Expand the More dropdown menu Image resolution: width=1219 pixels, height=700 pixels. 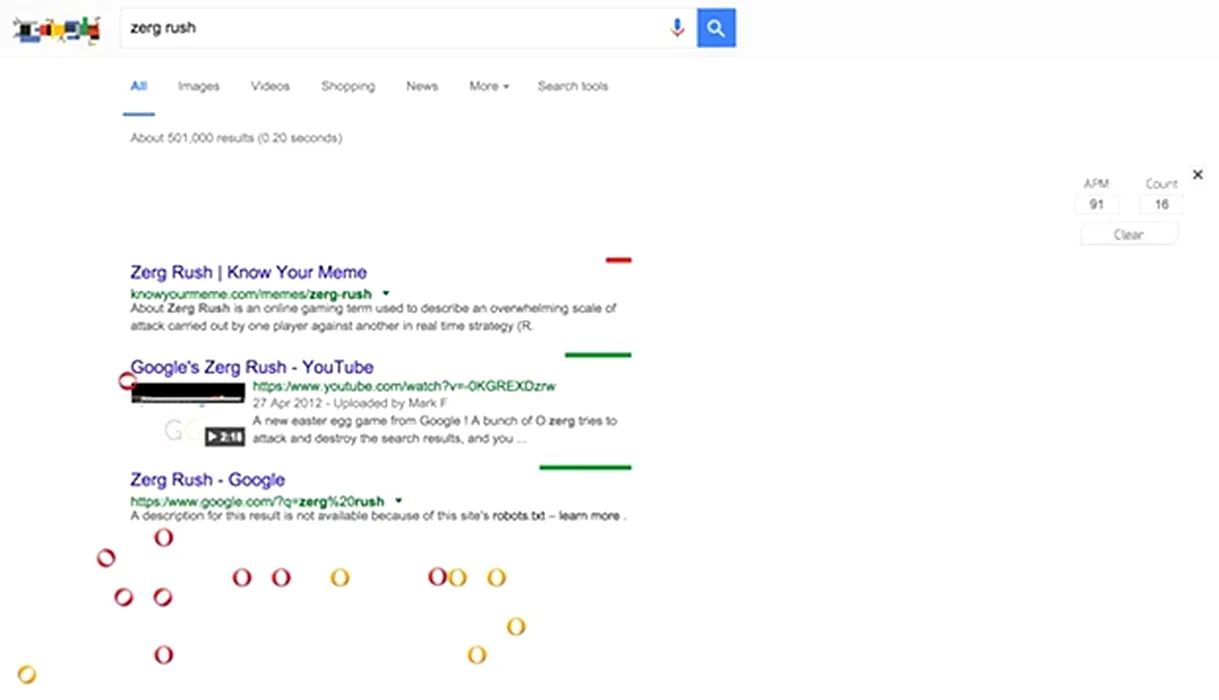point(489,86)
